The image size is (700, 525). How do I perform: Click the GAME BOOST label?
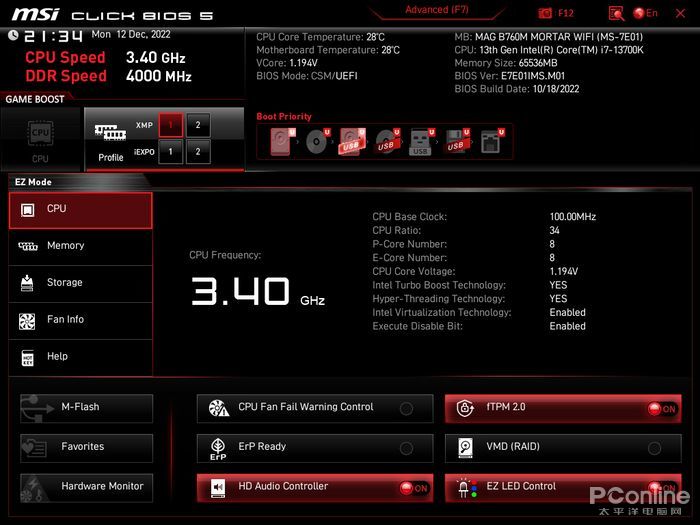click(x=35, y=99)
